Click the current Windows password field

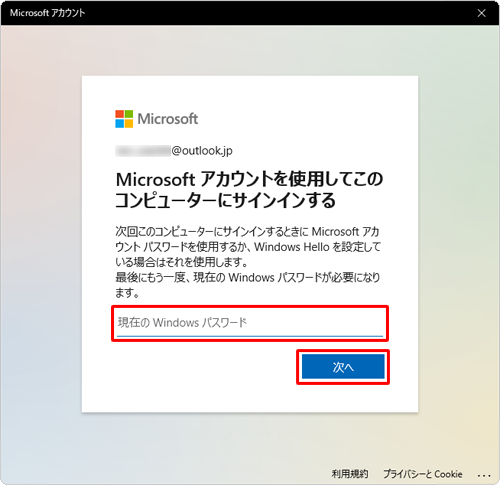(x=250, y=323)
